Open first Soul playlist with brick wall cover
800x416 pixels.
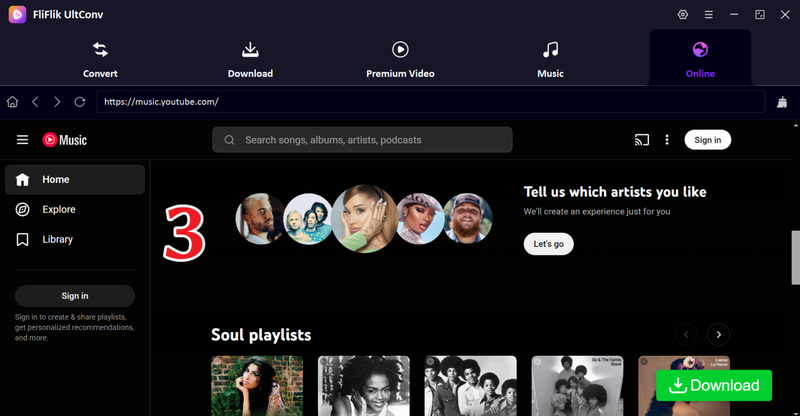257,386
